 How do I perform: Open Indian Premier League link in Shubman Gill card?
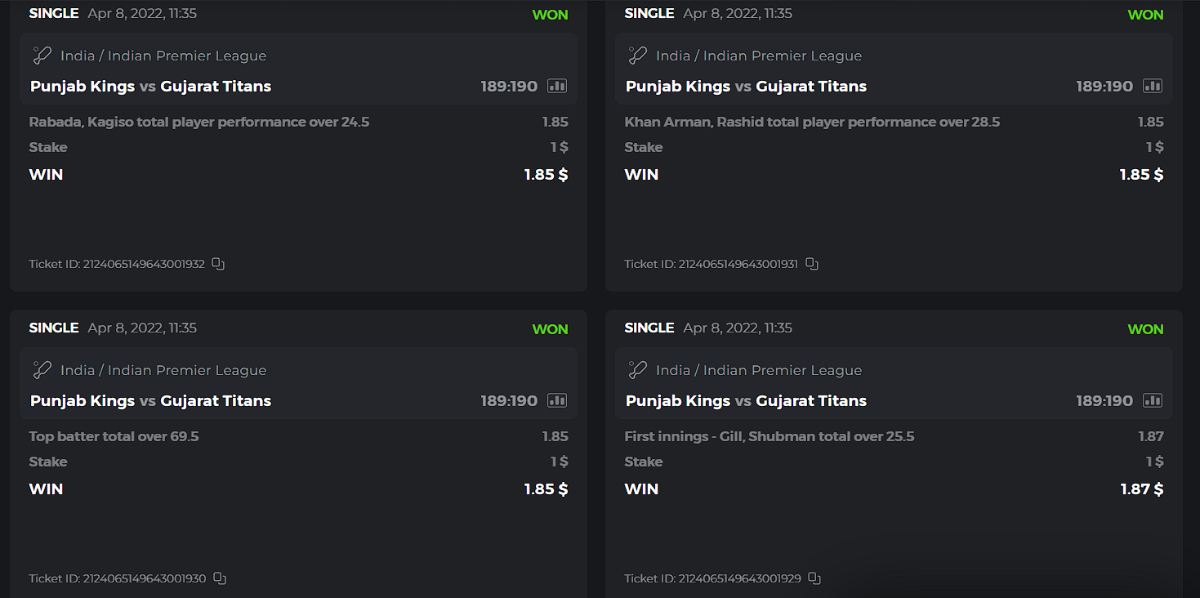point(782,370)
